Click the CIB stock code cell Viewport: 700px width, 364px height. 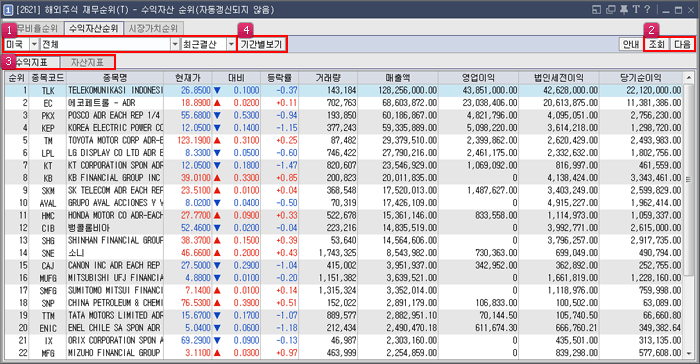(48, 228)
